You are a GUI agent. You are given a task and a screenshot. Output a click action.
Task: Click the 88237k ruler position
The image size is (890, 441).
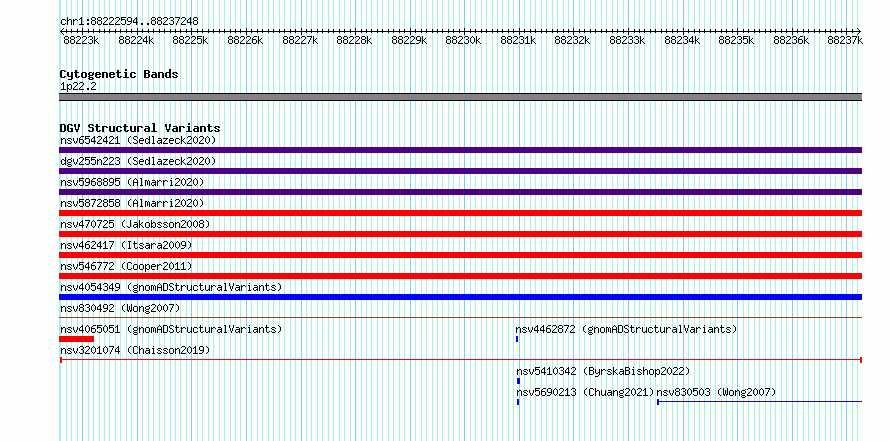[x=845, y=40]
